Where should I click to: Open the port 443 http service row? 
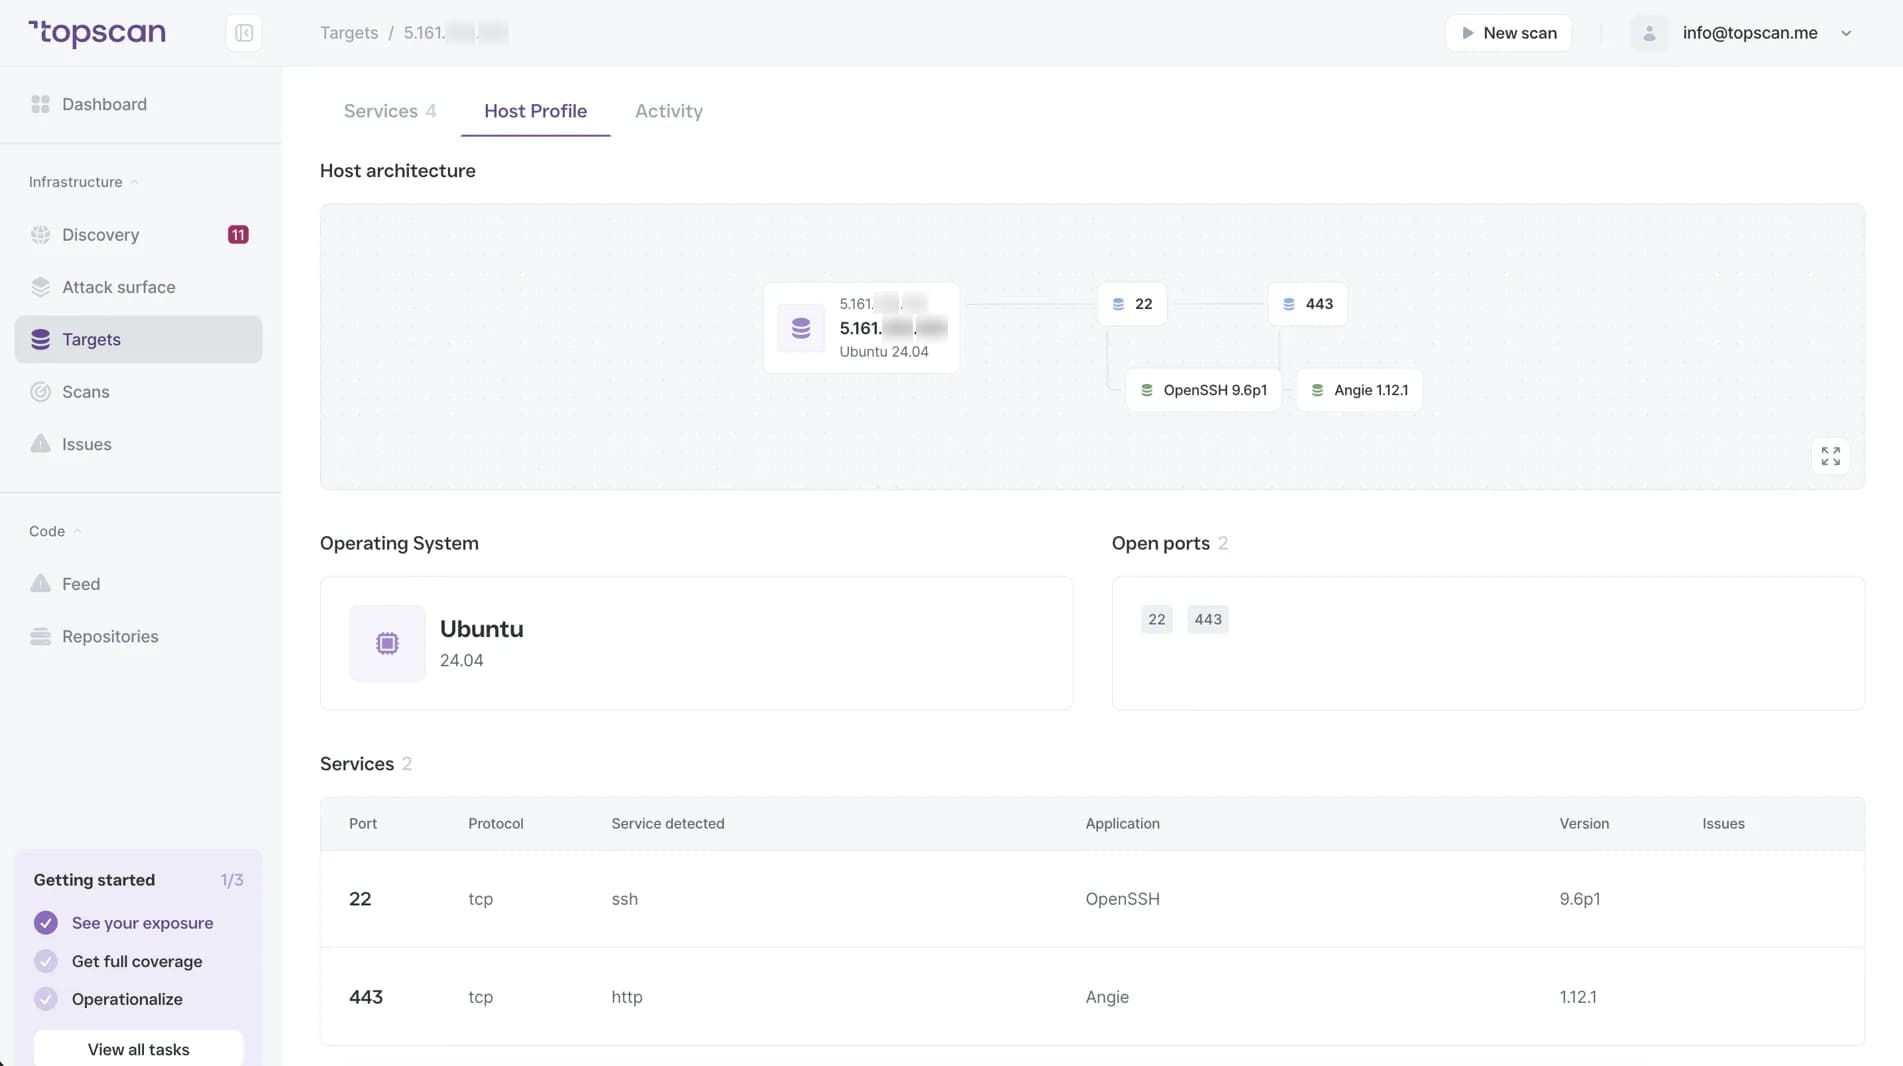pos(1092,997)
